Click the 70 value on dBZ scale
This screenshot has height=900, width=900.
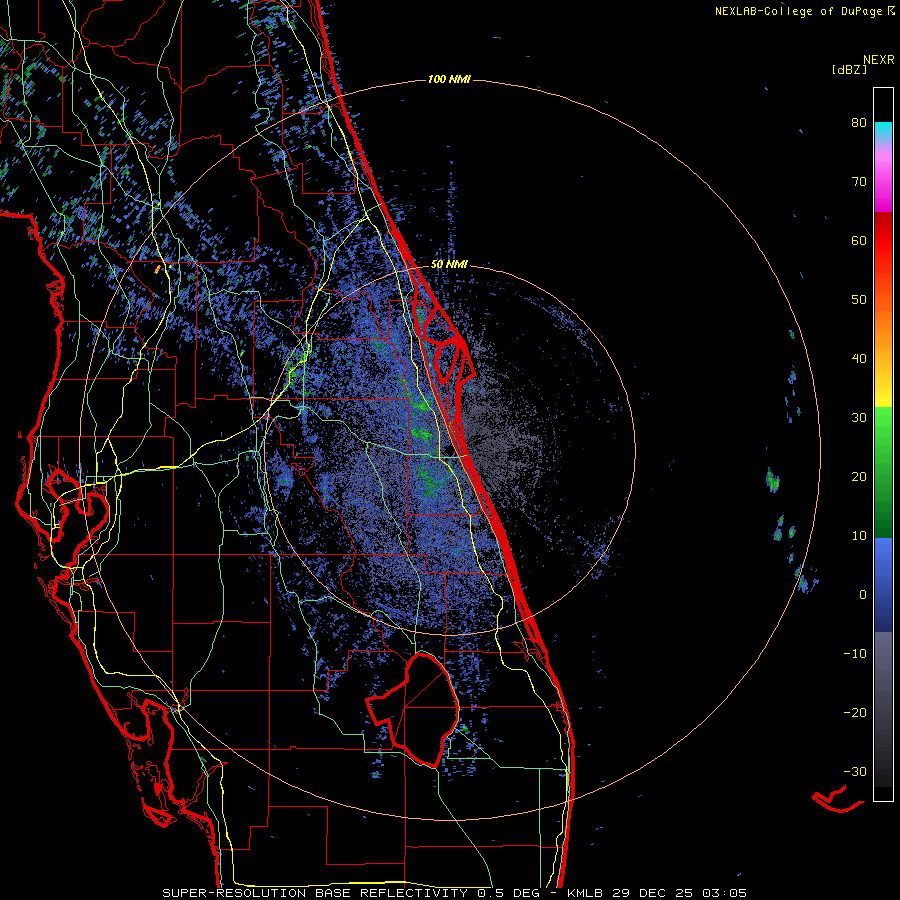859,181
